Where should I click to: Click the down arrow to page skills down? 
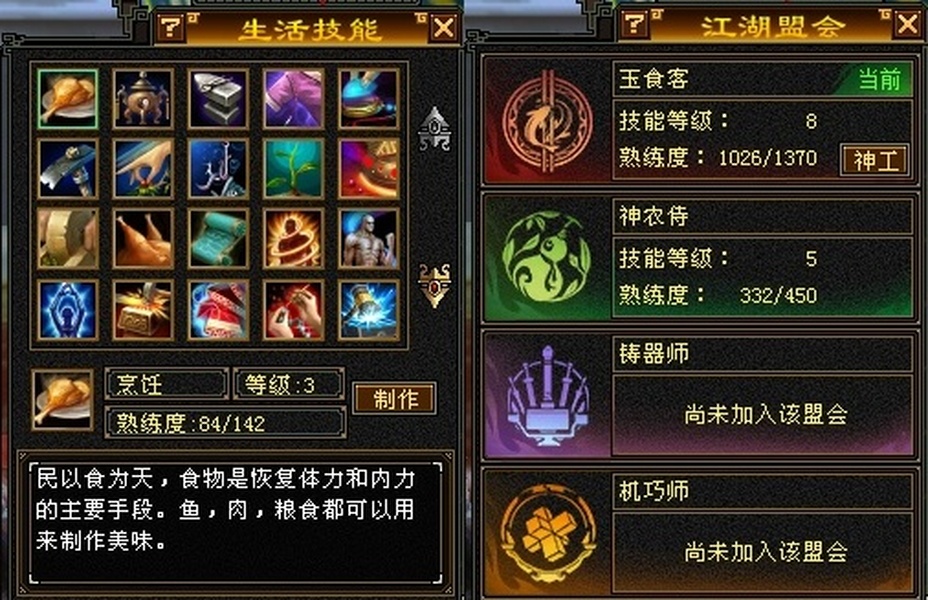point(435,286)
